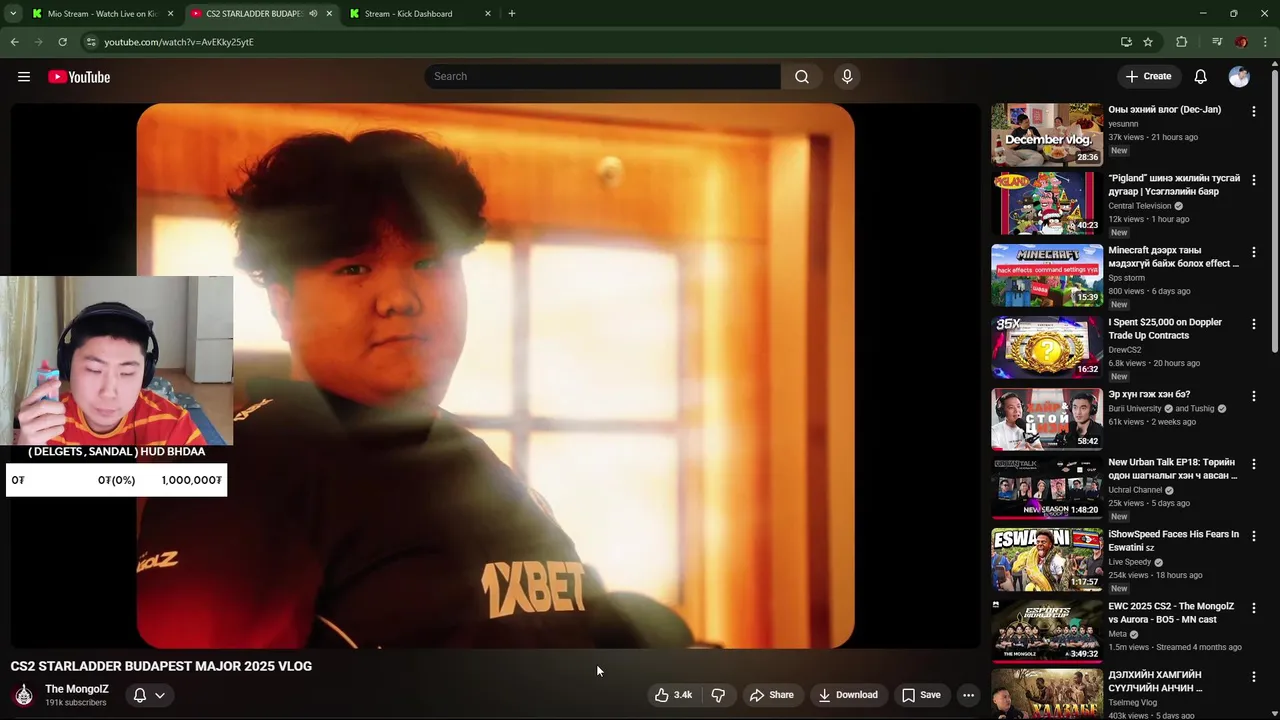This screenshot has height=720, width=1280.
Task: Close the Kick Dashboard tab
Action: point(488,14)
